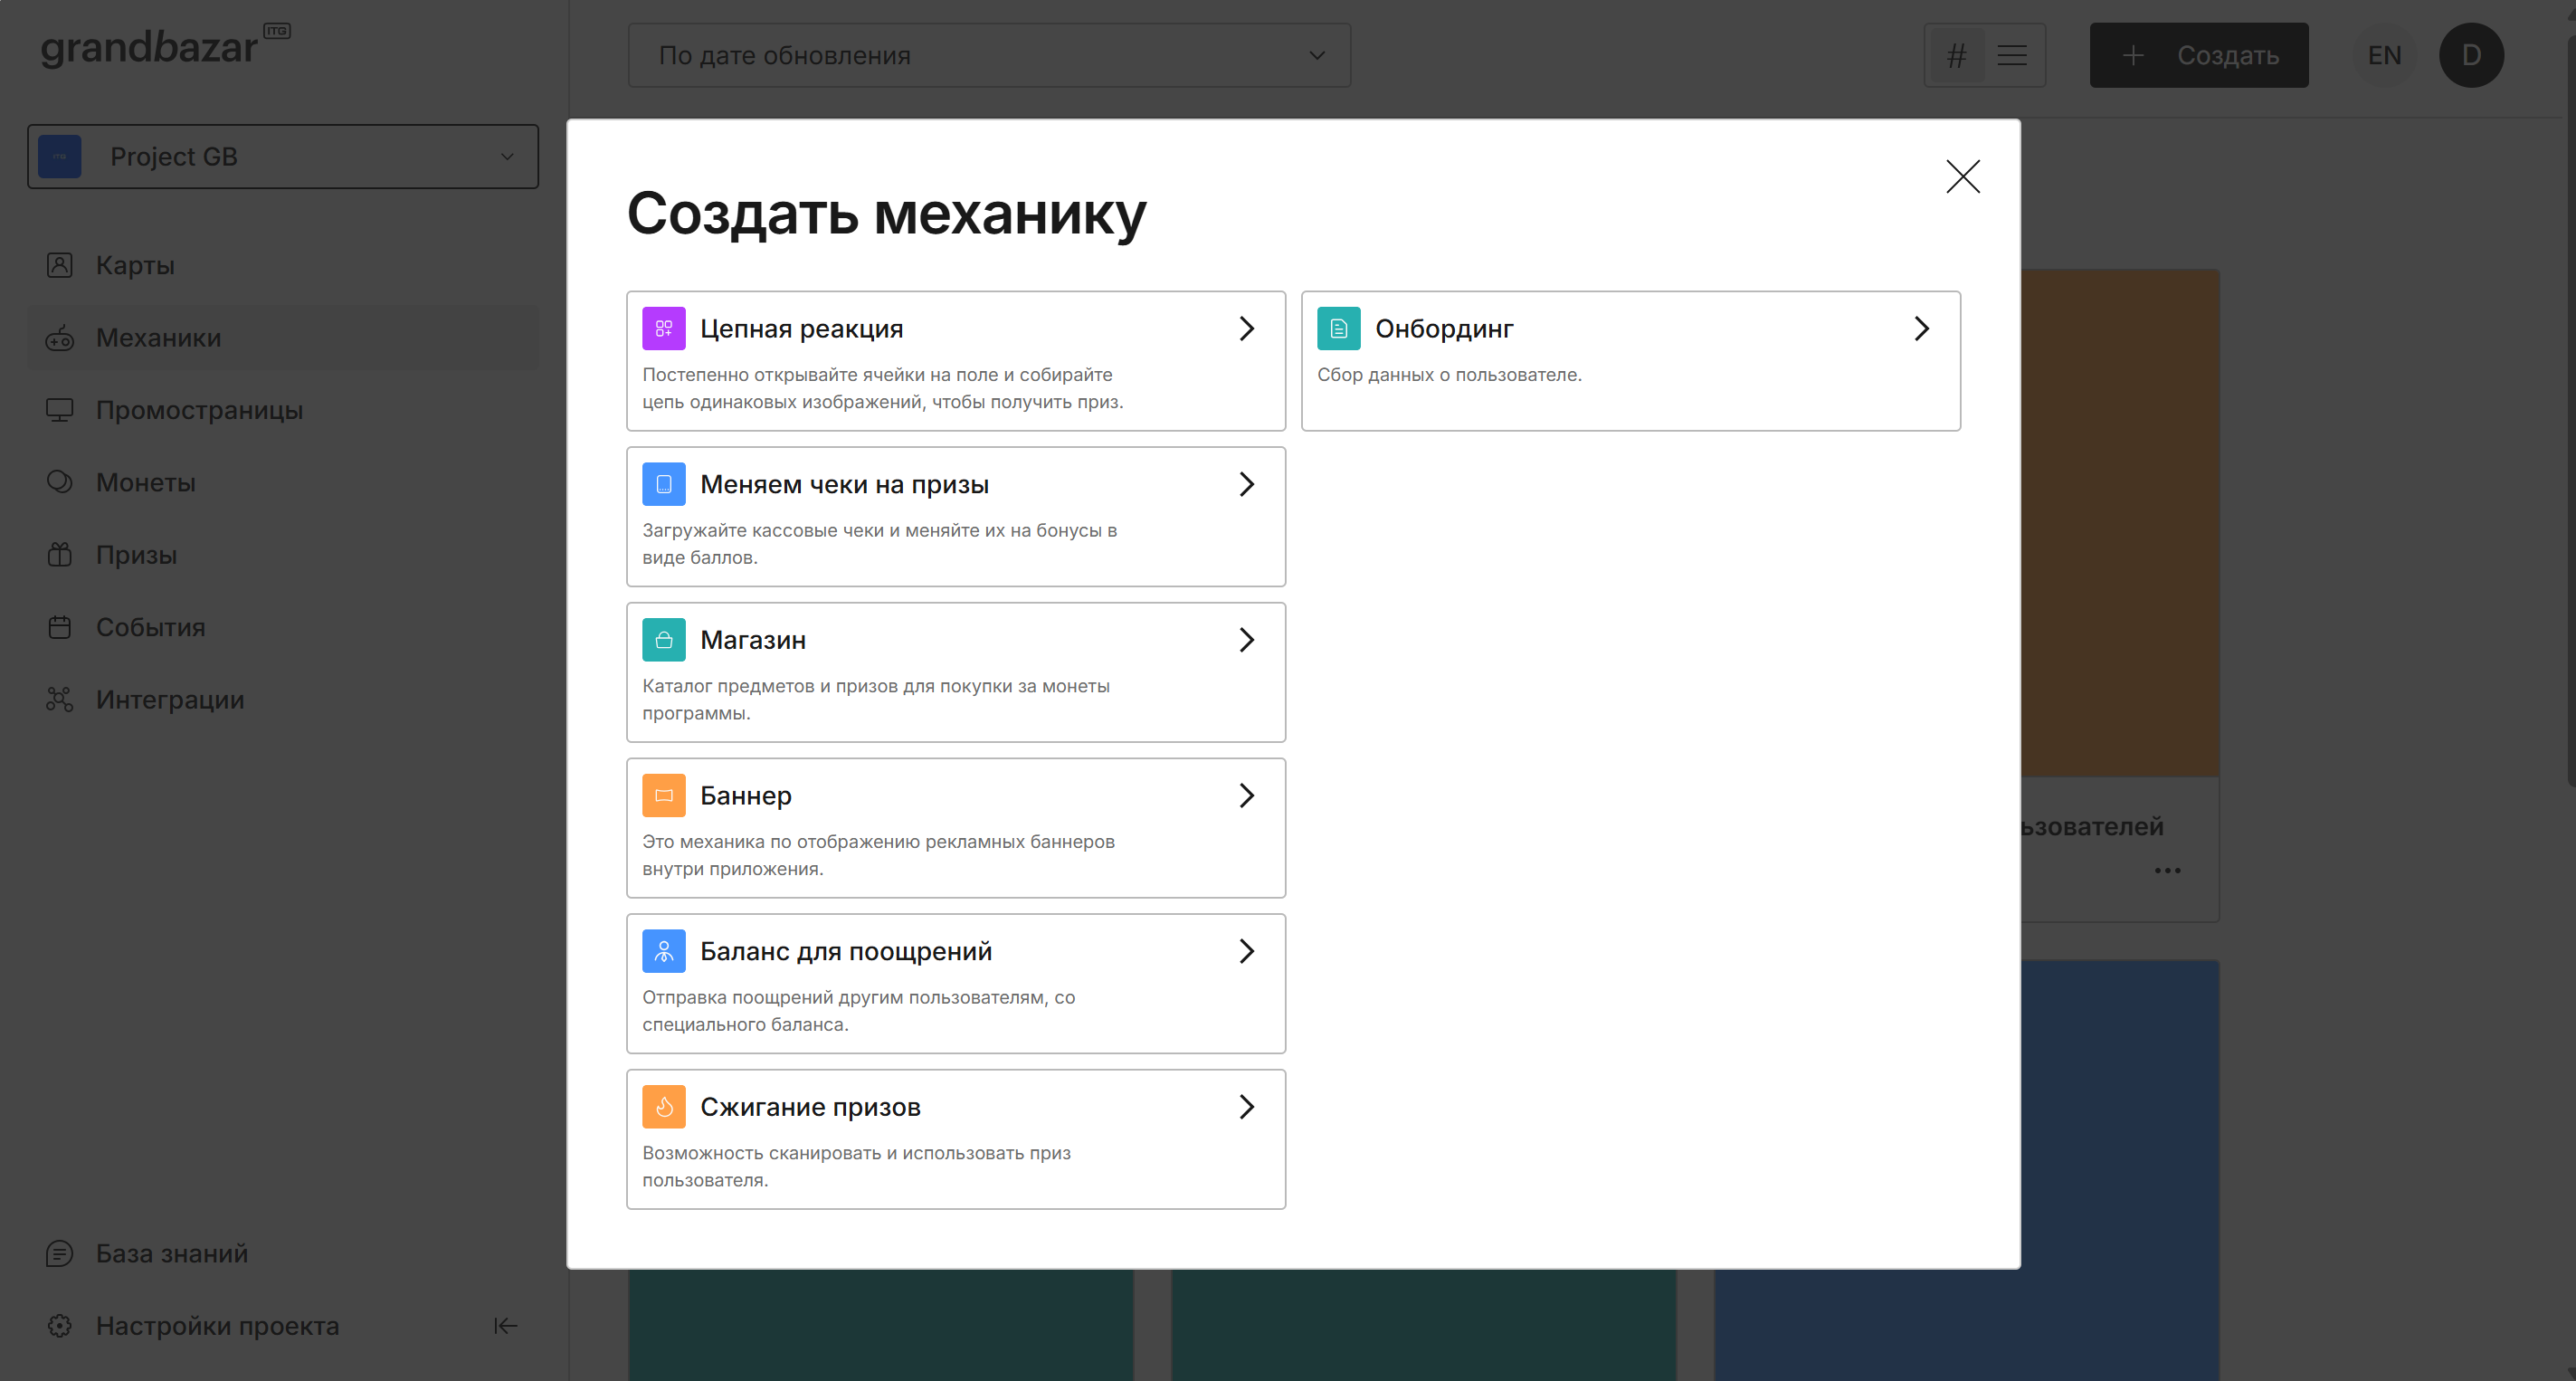Click the purple Цепная реакция icon

click(663, 328)
